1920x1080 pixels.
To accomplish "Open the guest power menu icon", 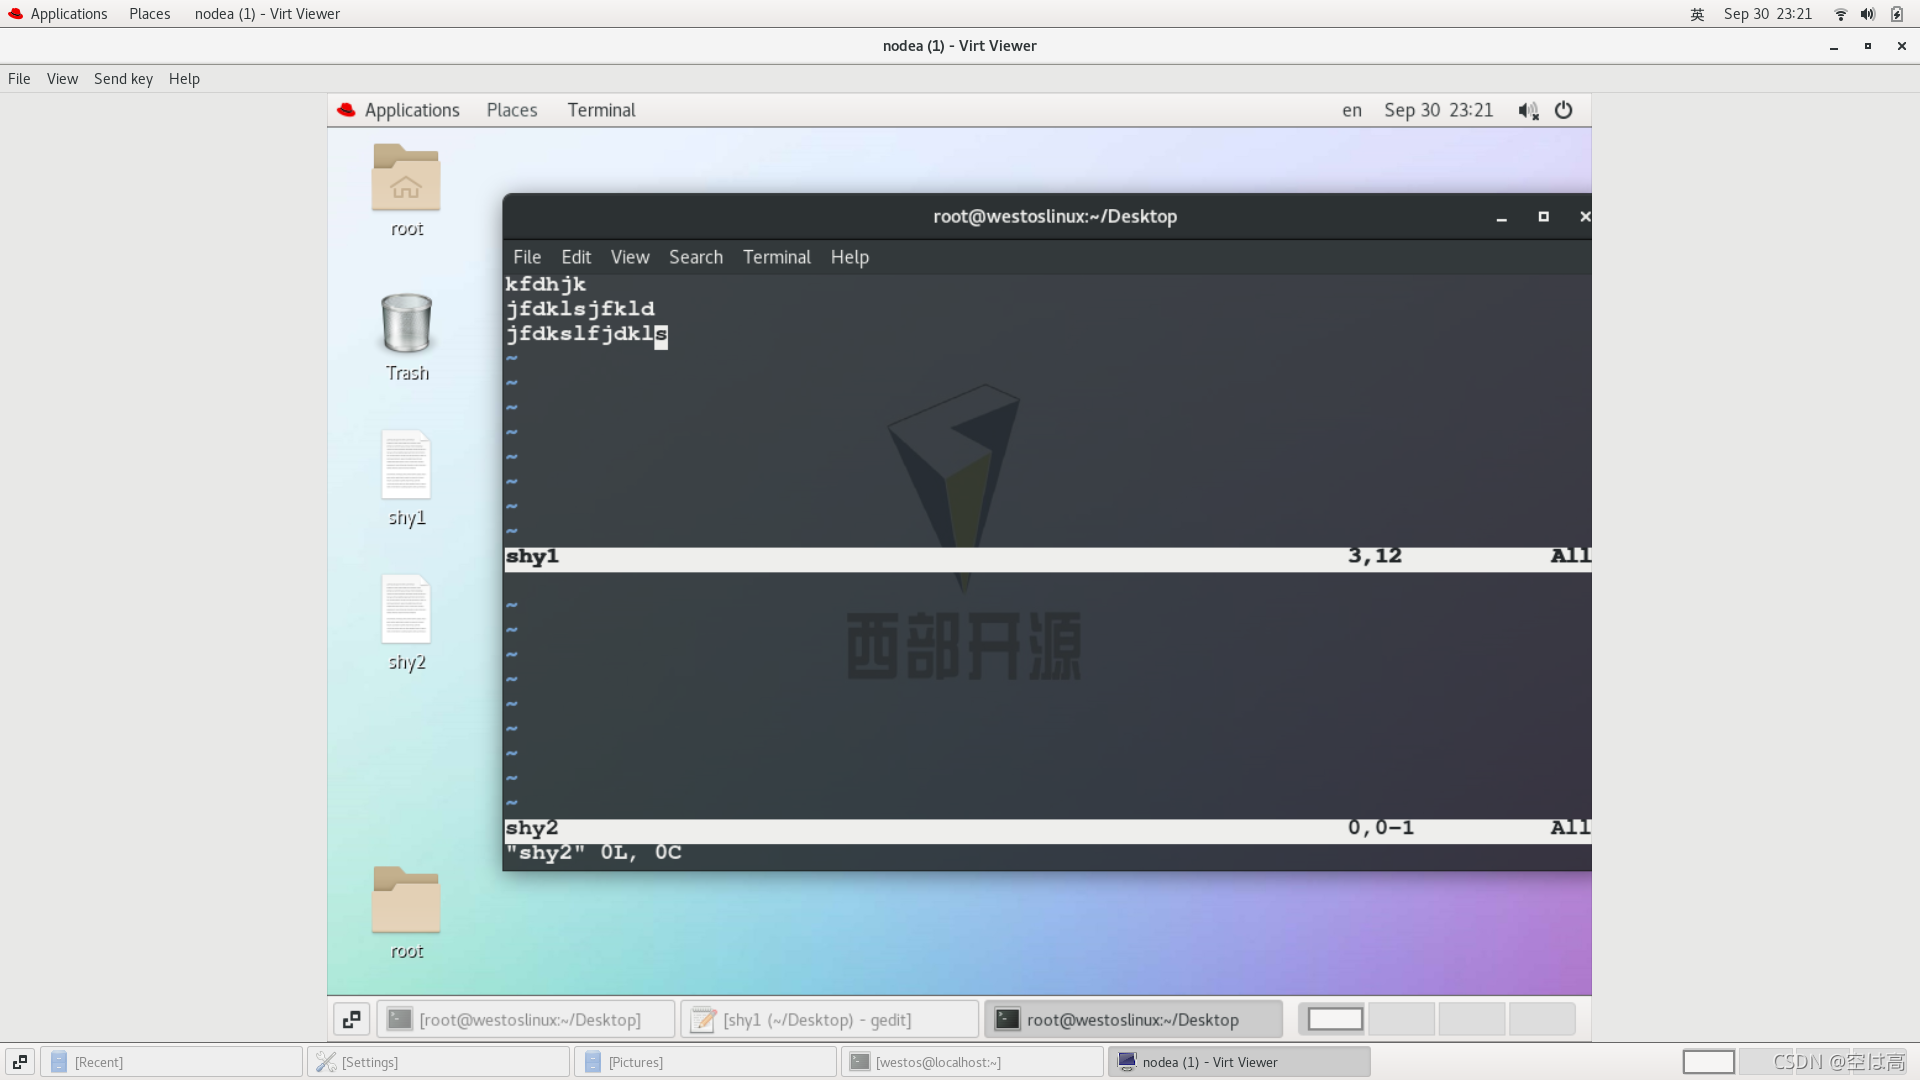I will coord(1564,110).
